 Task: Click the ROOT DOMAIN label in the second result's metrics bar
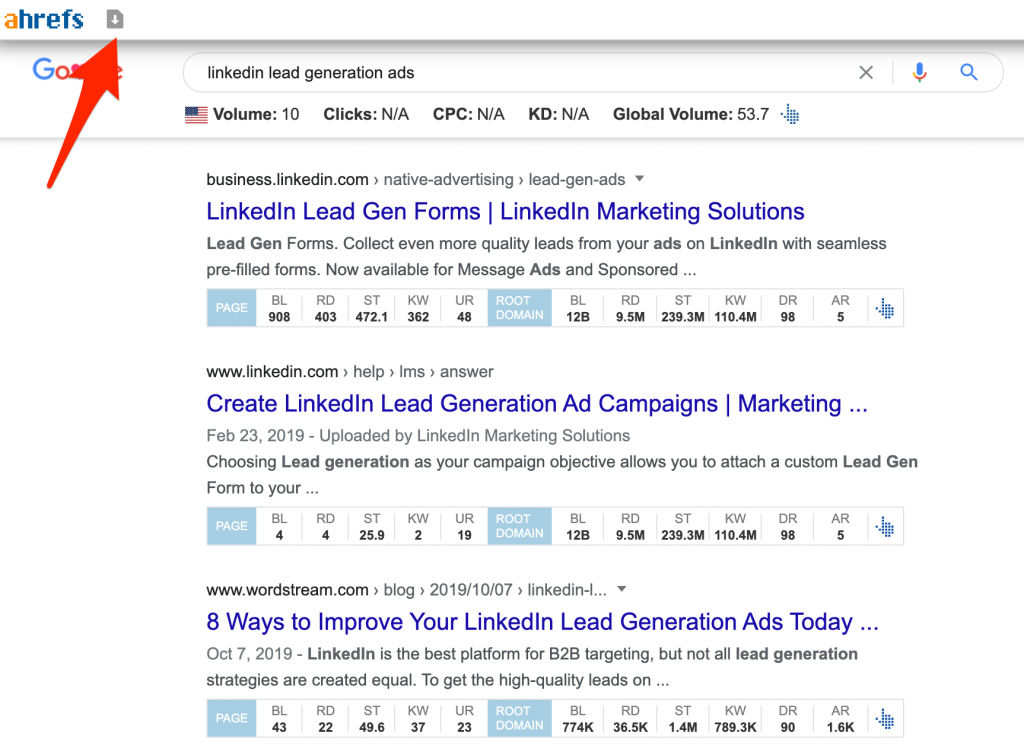tap(520, 526)
